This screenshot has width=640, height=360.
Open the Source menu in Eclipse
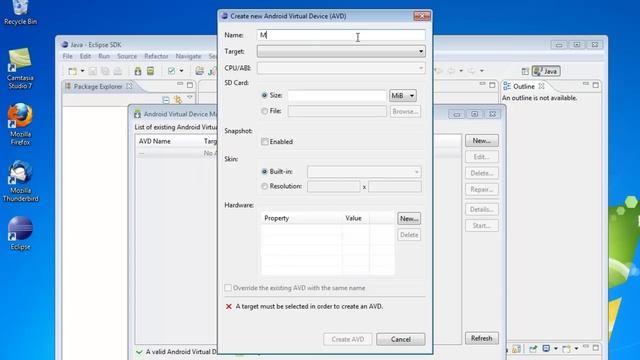click(127, 56)
